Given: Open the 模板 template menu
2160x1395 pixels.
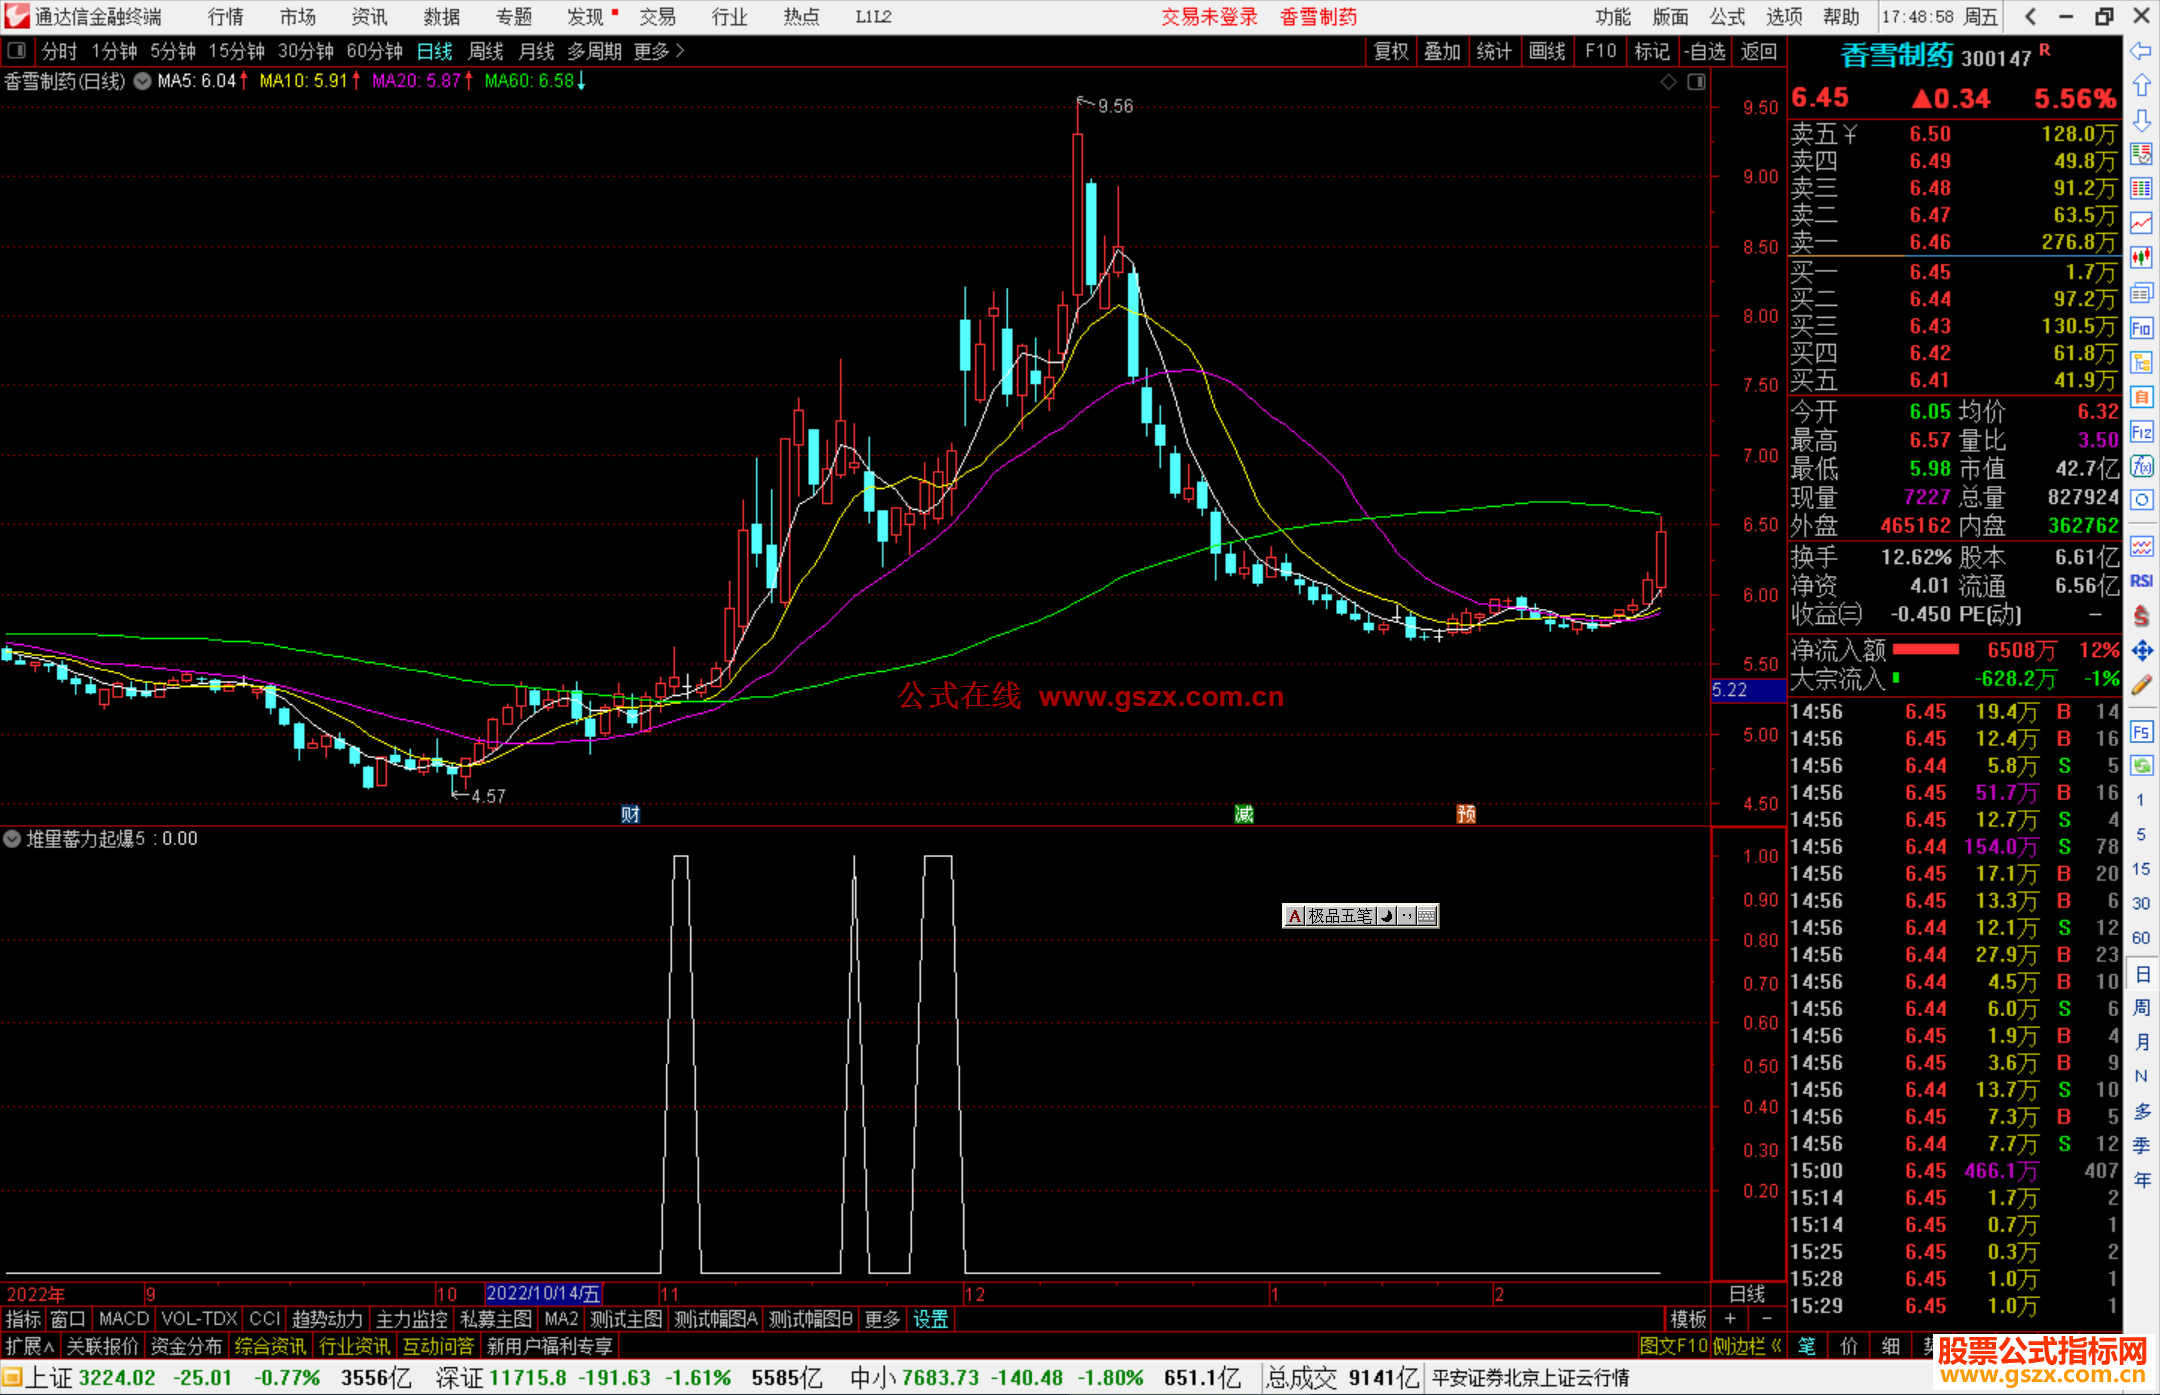Looking at the screenshot, I should click(x=1688, y=1319).
